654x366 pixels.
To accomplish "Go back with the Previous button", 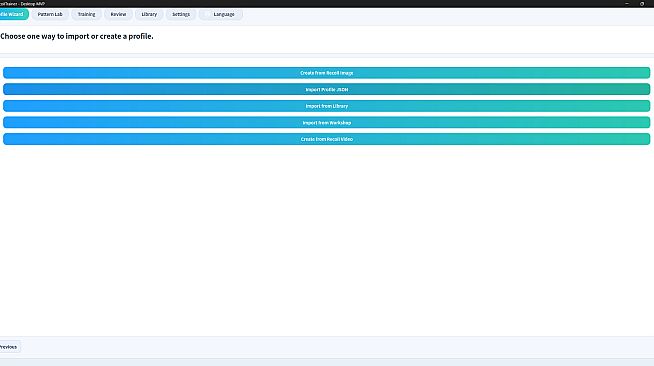I will coord(9,347).
